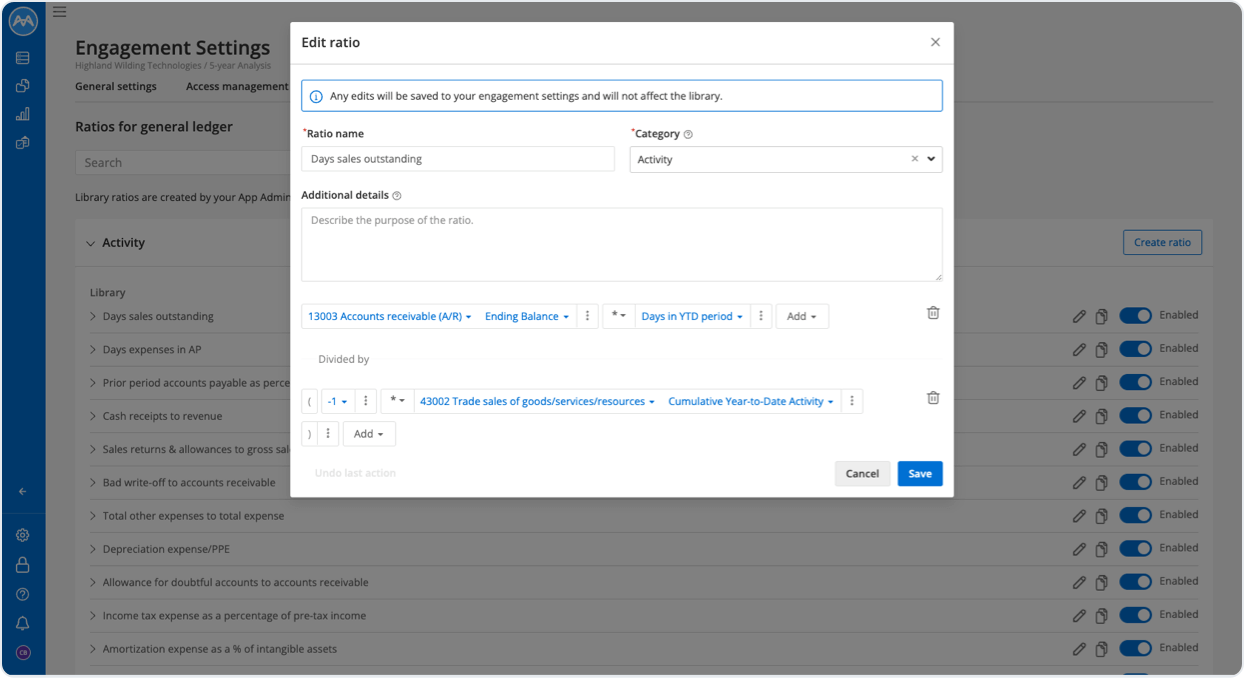The height and width of the screenshot is (678, 1244).
Task: Collapse the Activity section
Action: [x=91, y=243]
